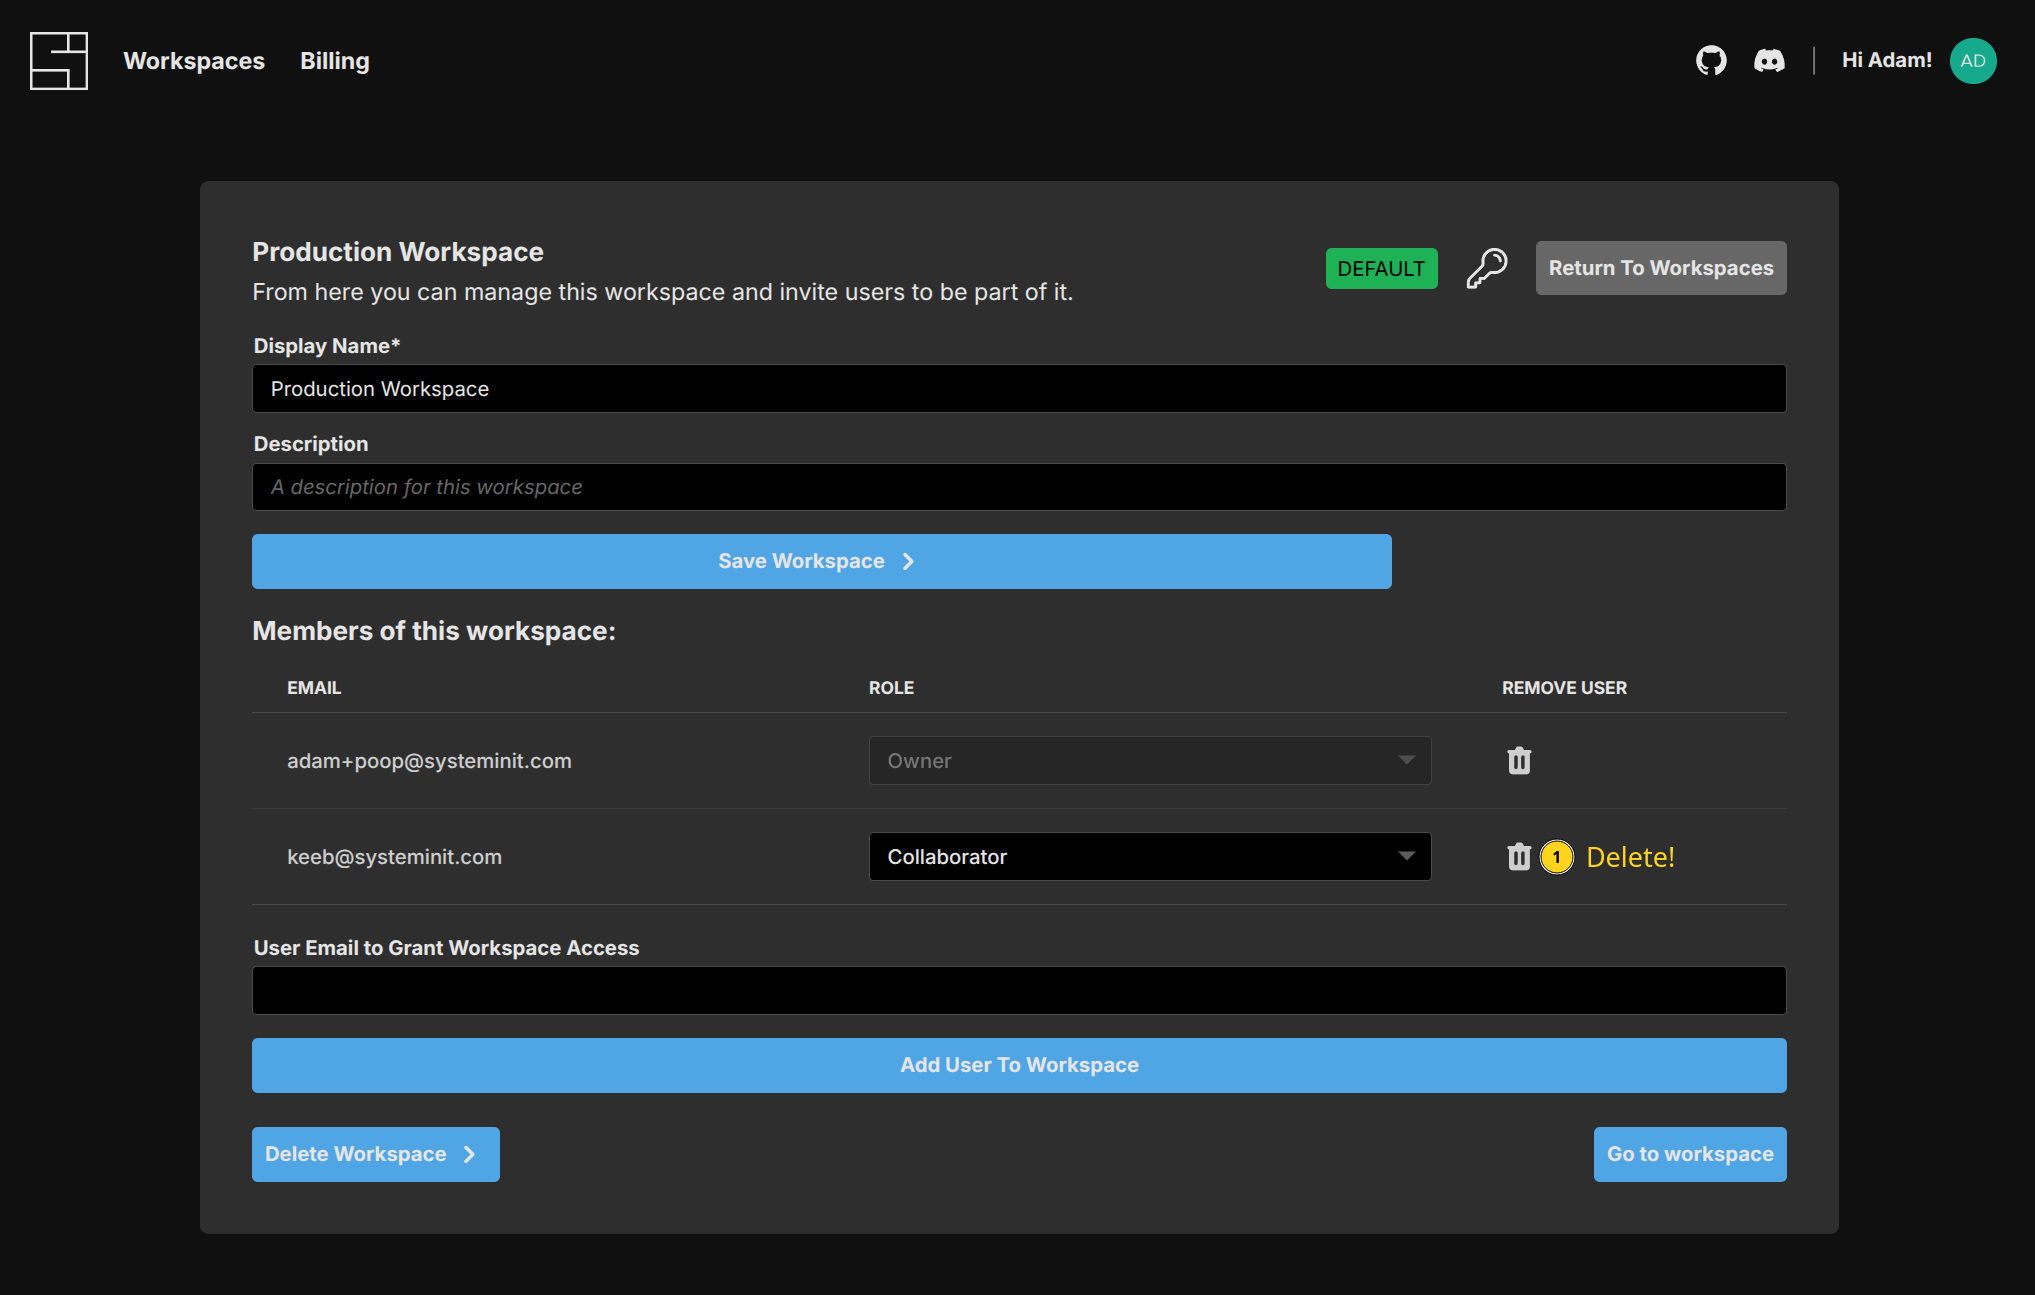Open the GitHub icon link
2035x1295 pixels.
coord(1711,61)
